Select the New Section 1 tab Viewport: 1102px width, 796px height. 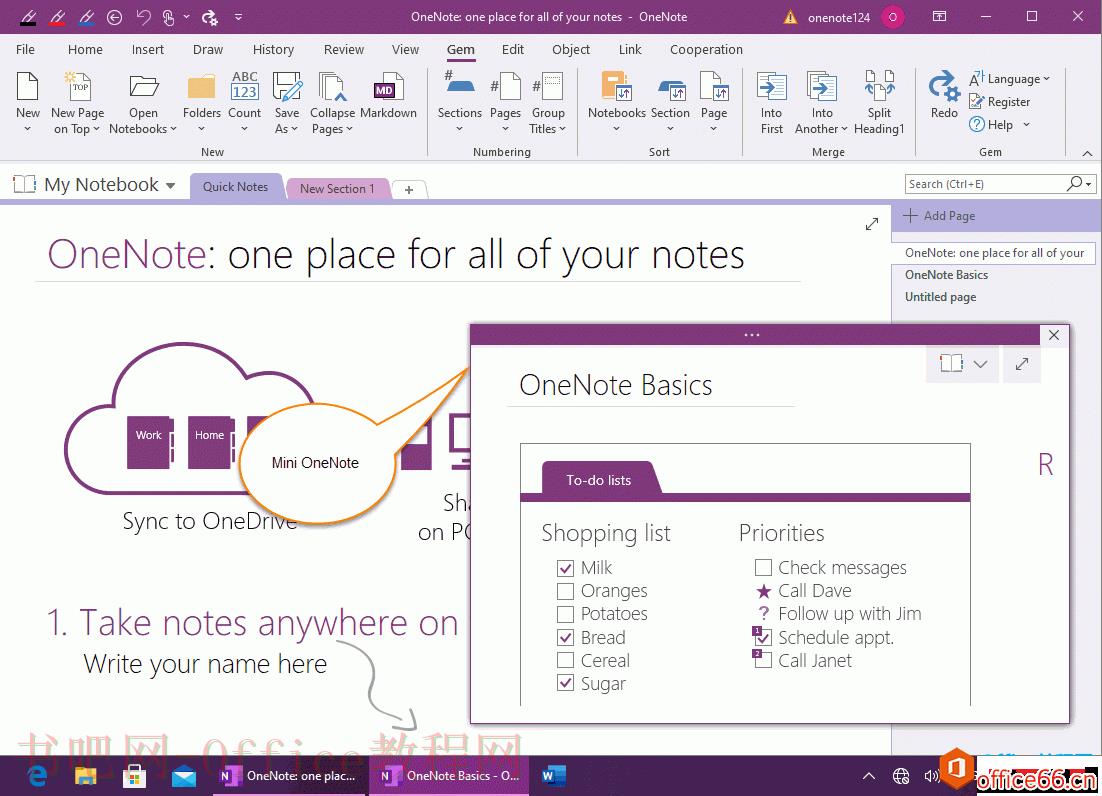(337, 188)
